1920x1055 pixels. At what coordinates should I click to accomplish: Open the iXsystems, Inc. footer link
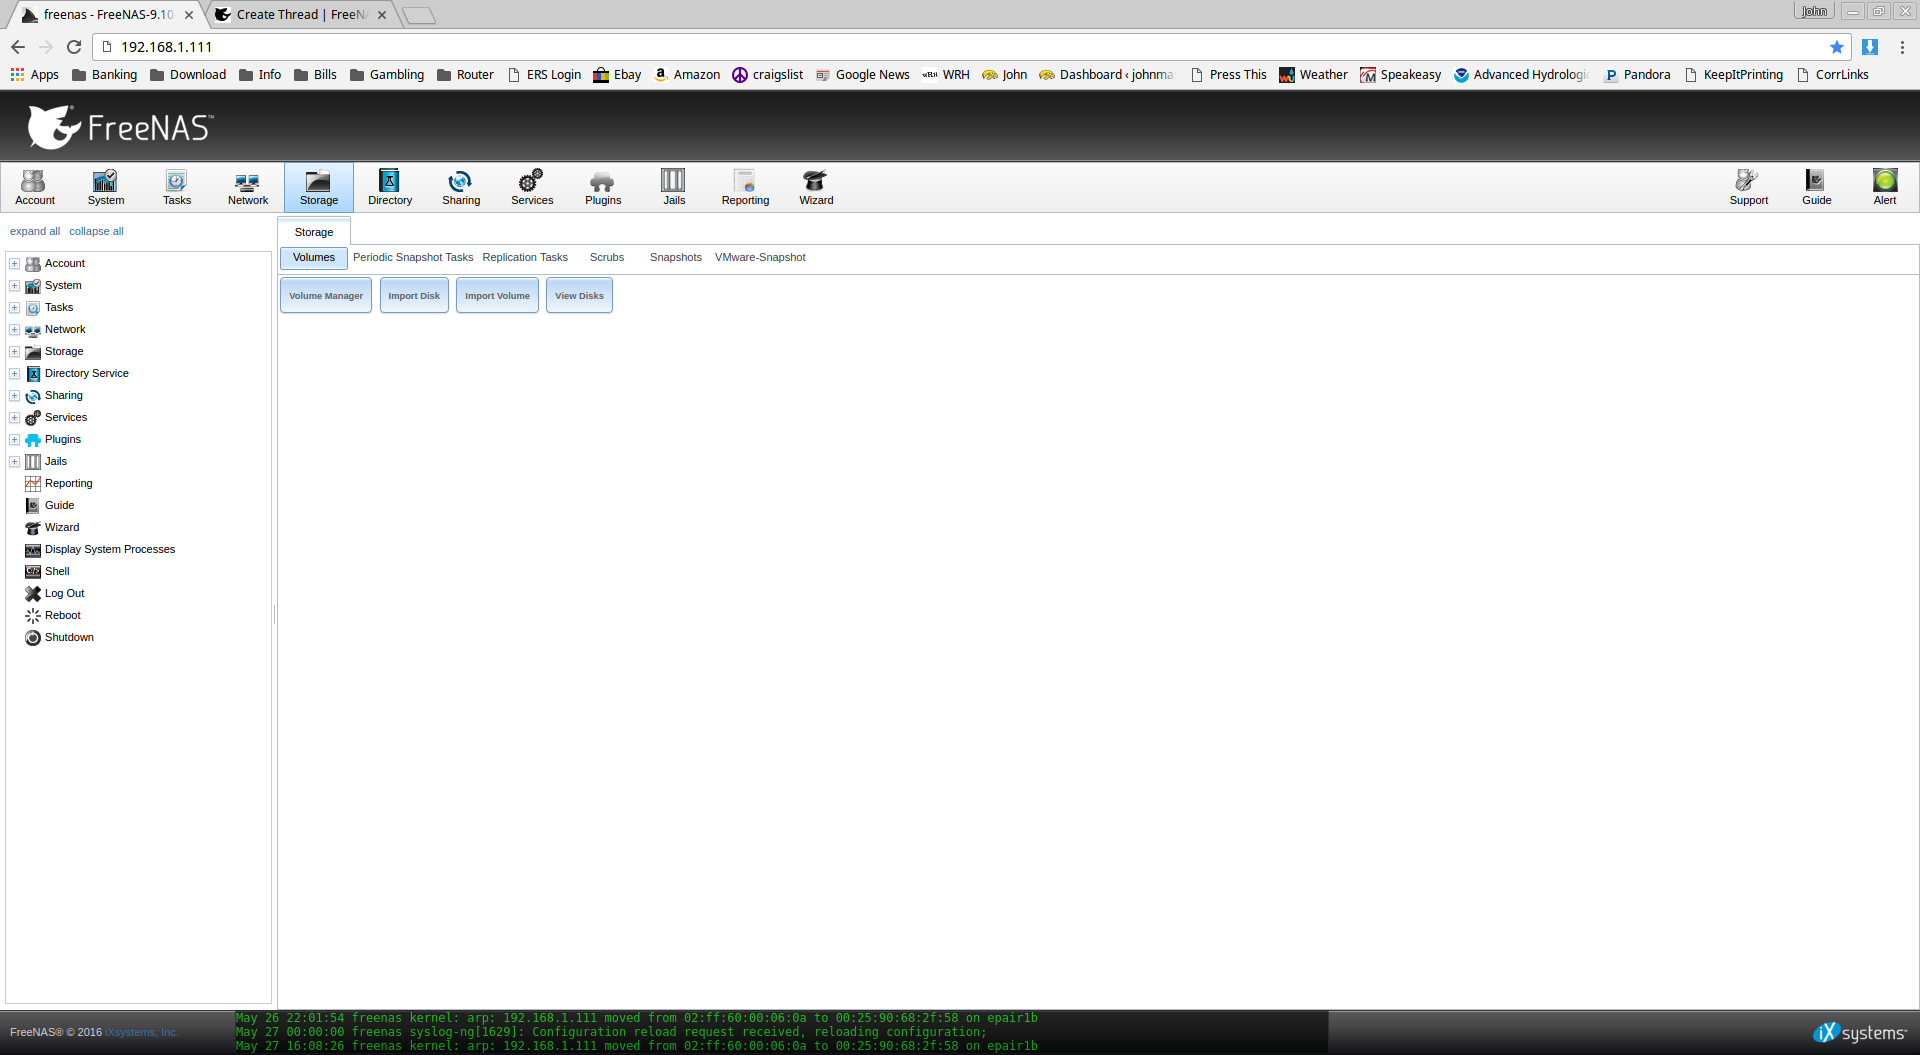142,1033
